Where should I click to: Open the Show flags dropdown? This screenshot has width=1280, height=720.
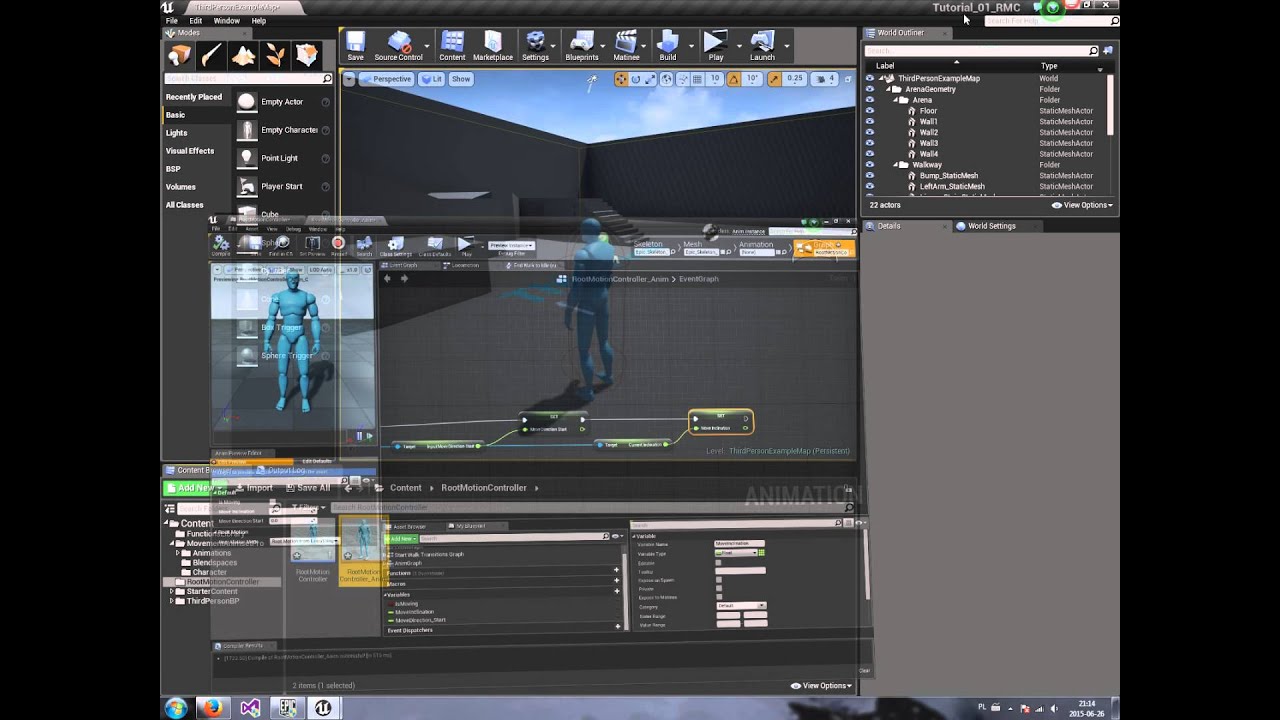[460, 79]
